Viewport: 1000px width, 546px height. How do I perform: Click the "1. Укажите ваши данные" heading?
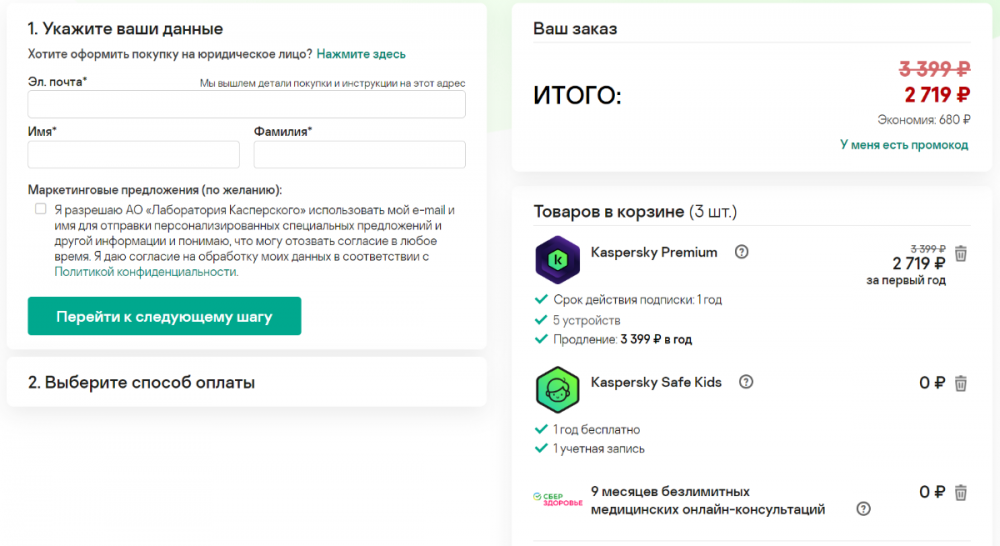pos(125,28)
